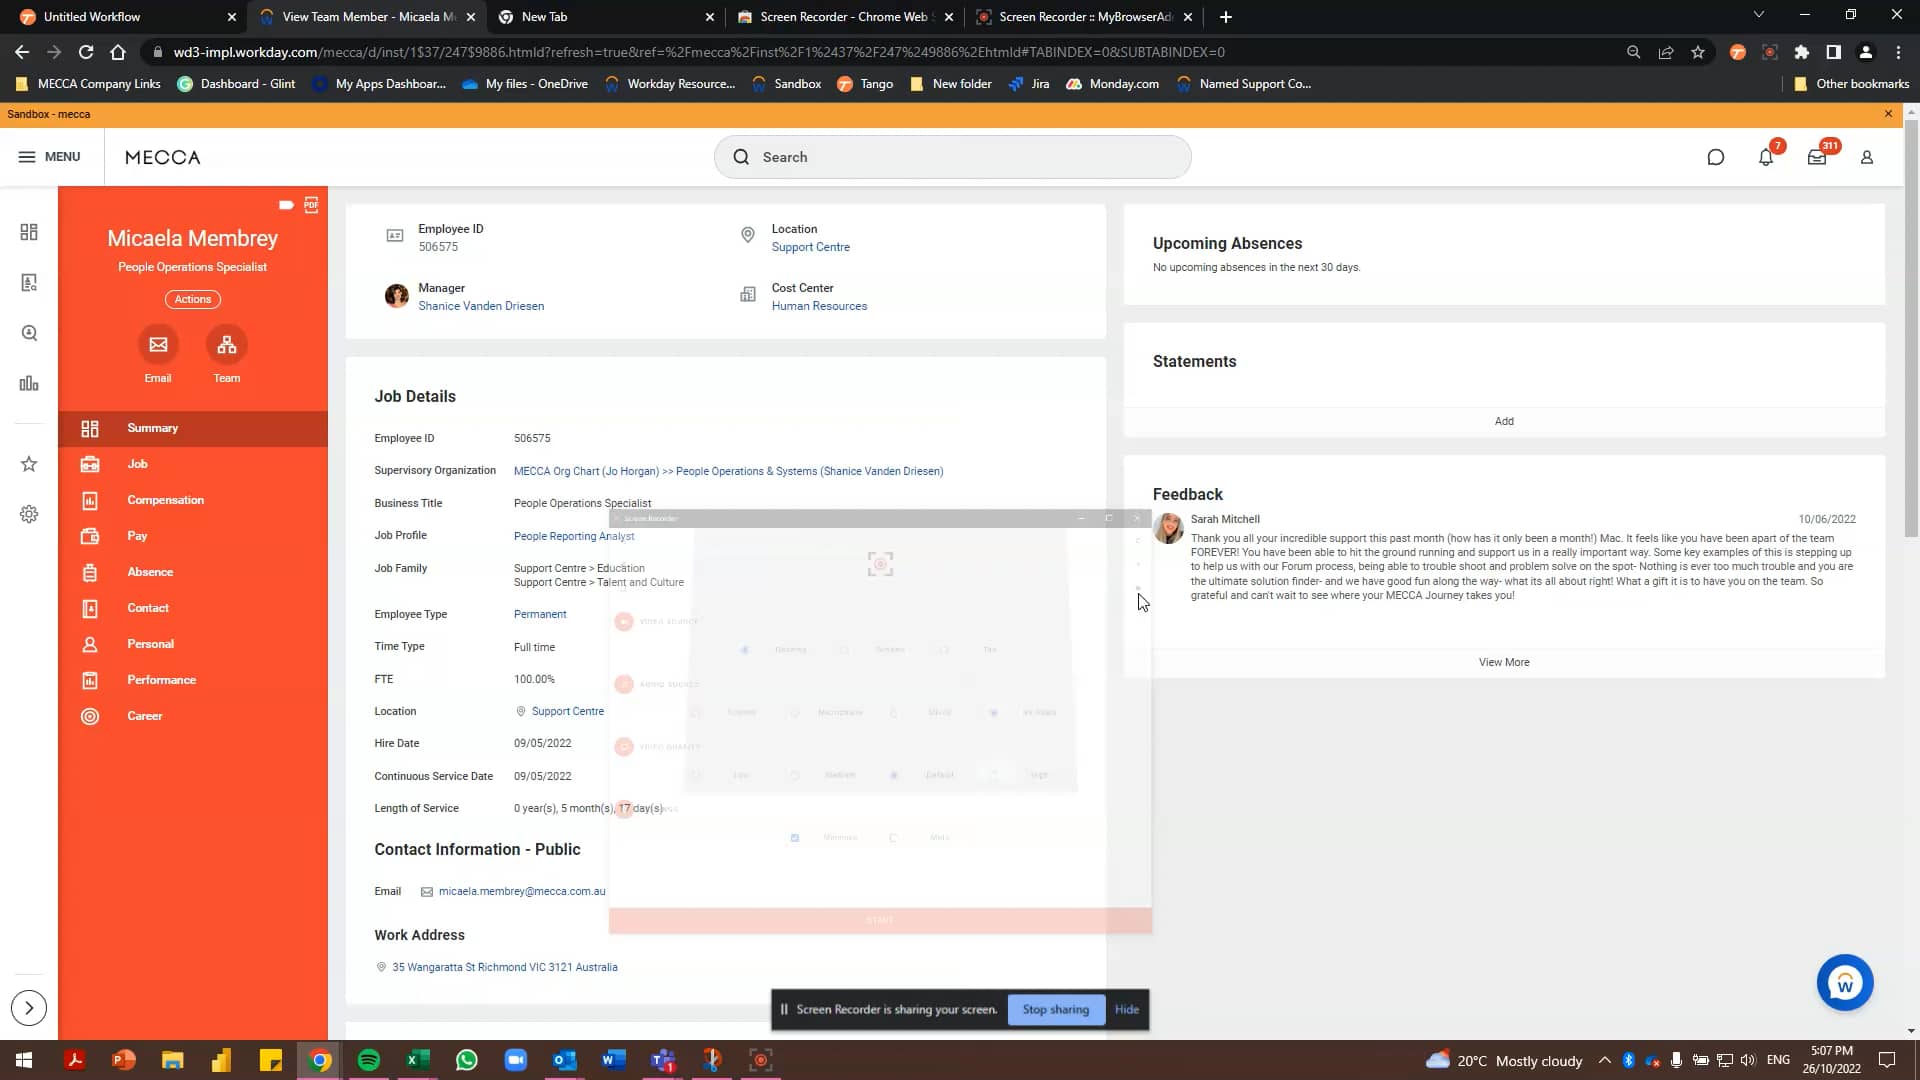Open the Actions button under employee name

point(193,299)
